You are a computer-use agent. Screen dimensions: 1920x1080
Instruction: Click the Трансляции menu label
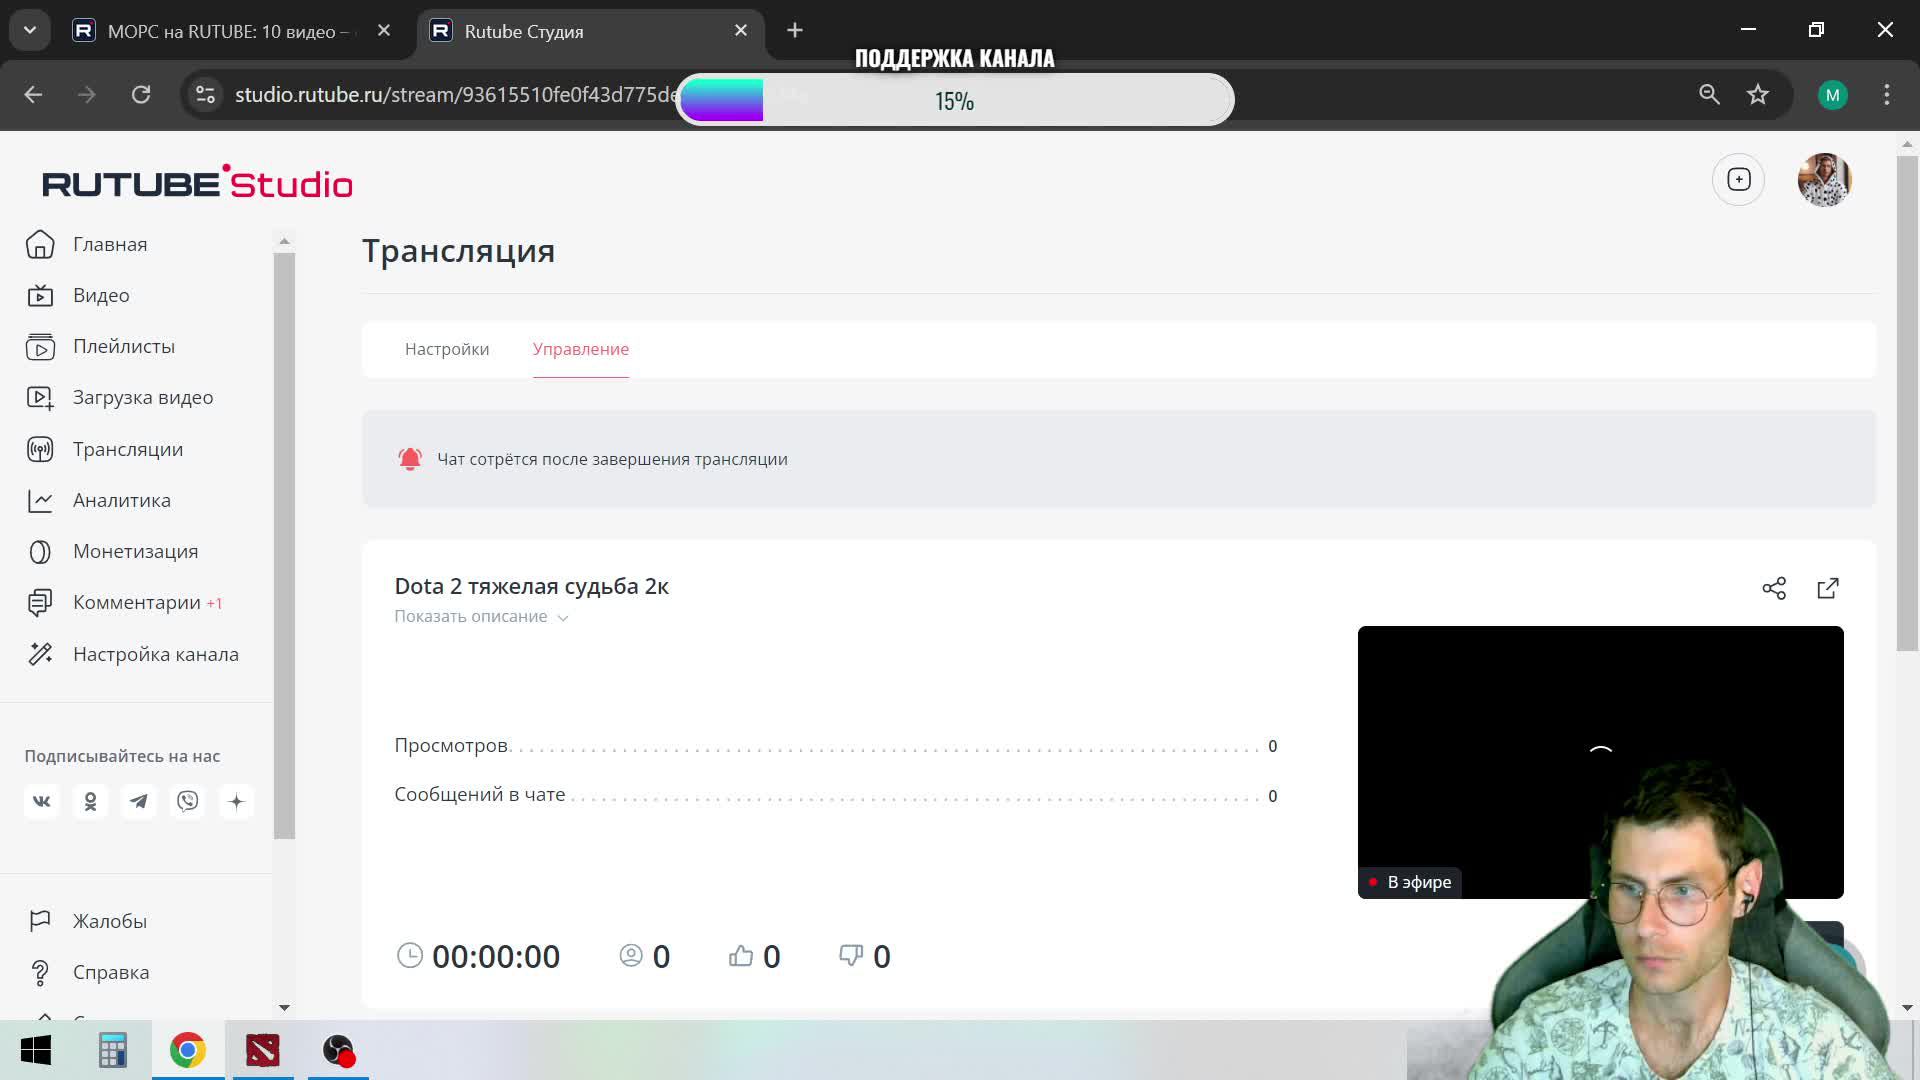click(128, 449)
